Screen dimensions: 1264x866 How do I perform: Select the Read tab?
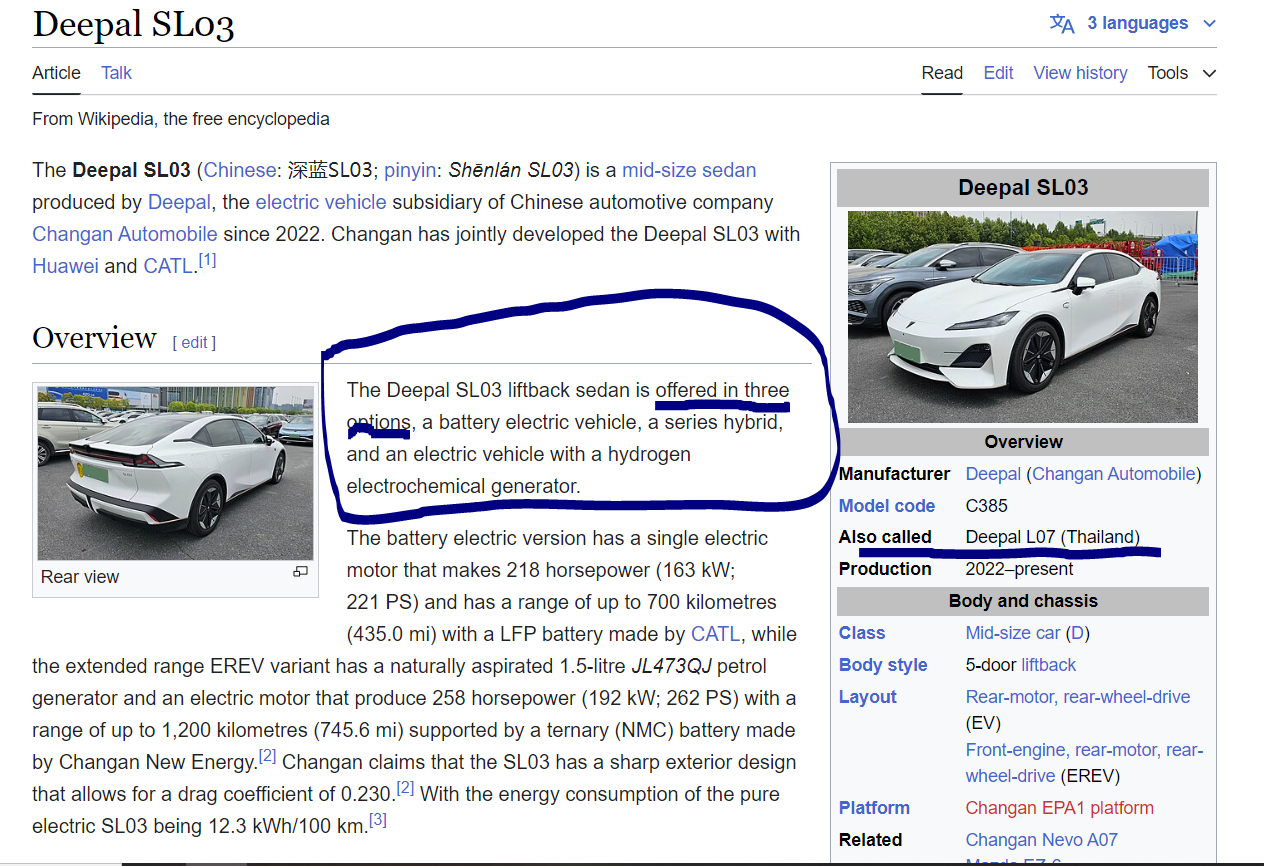942,73
